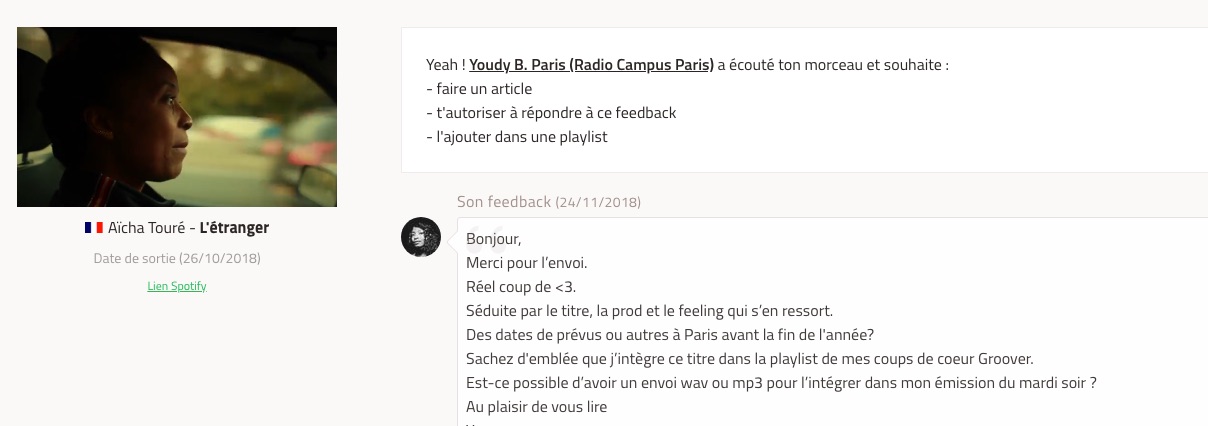Click the 'Merci pour l'envoi.' line
Screen dimensions: 1208x426
tap(526, 264)
